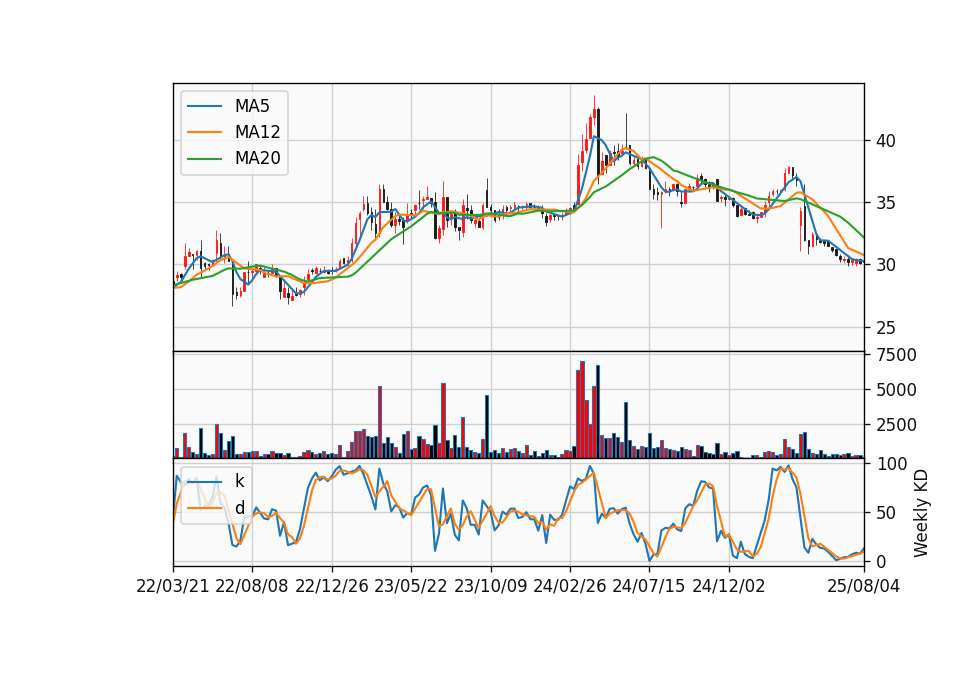Click the 22/08/08 date label

(x=252, y=586)
